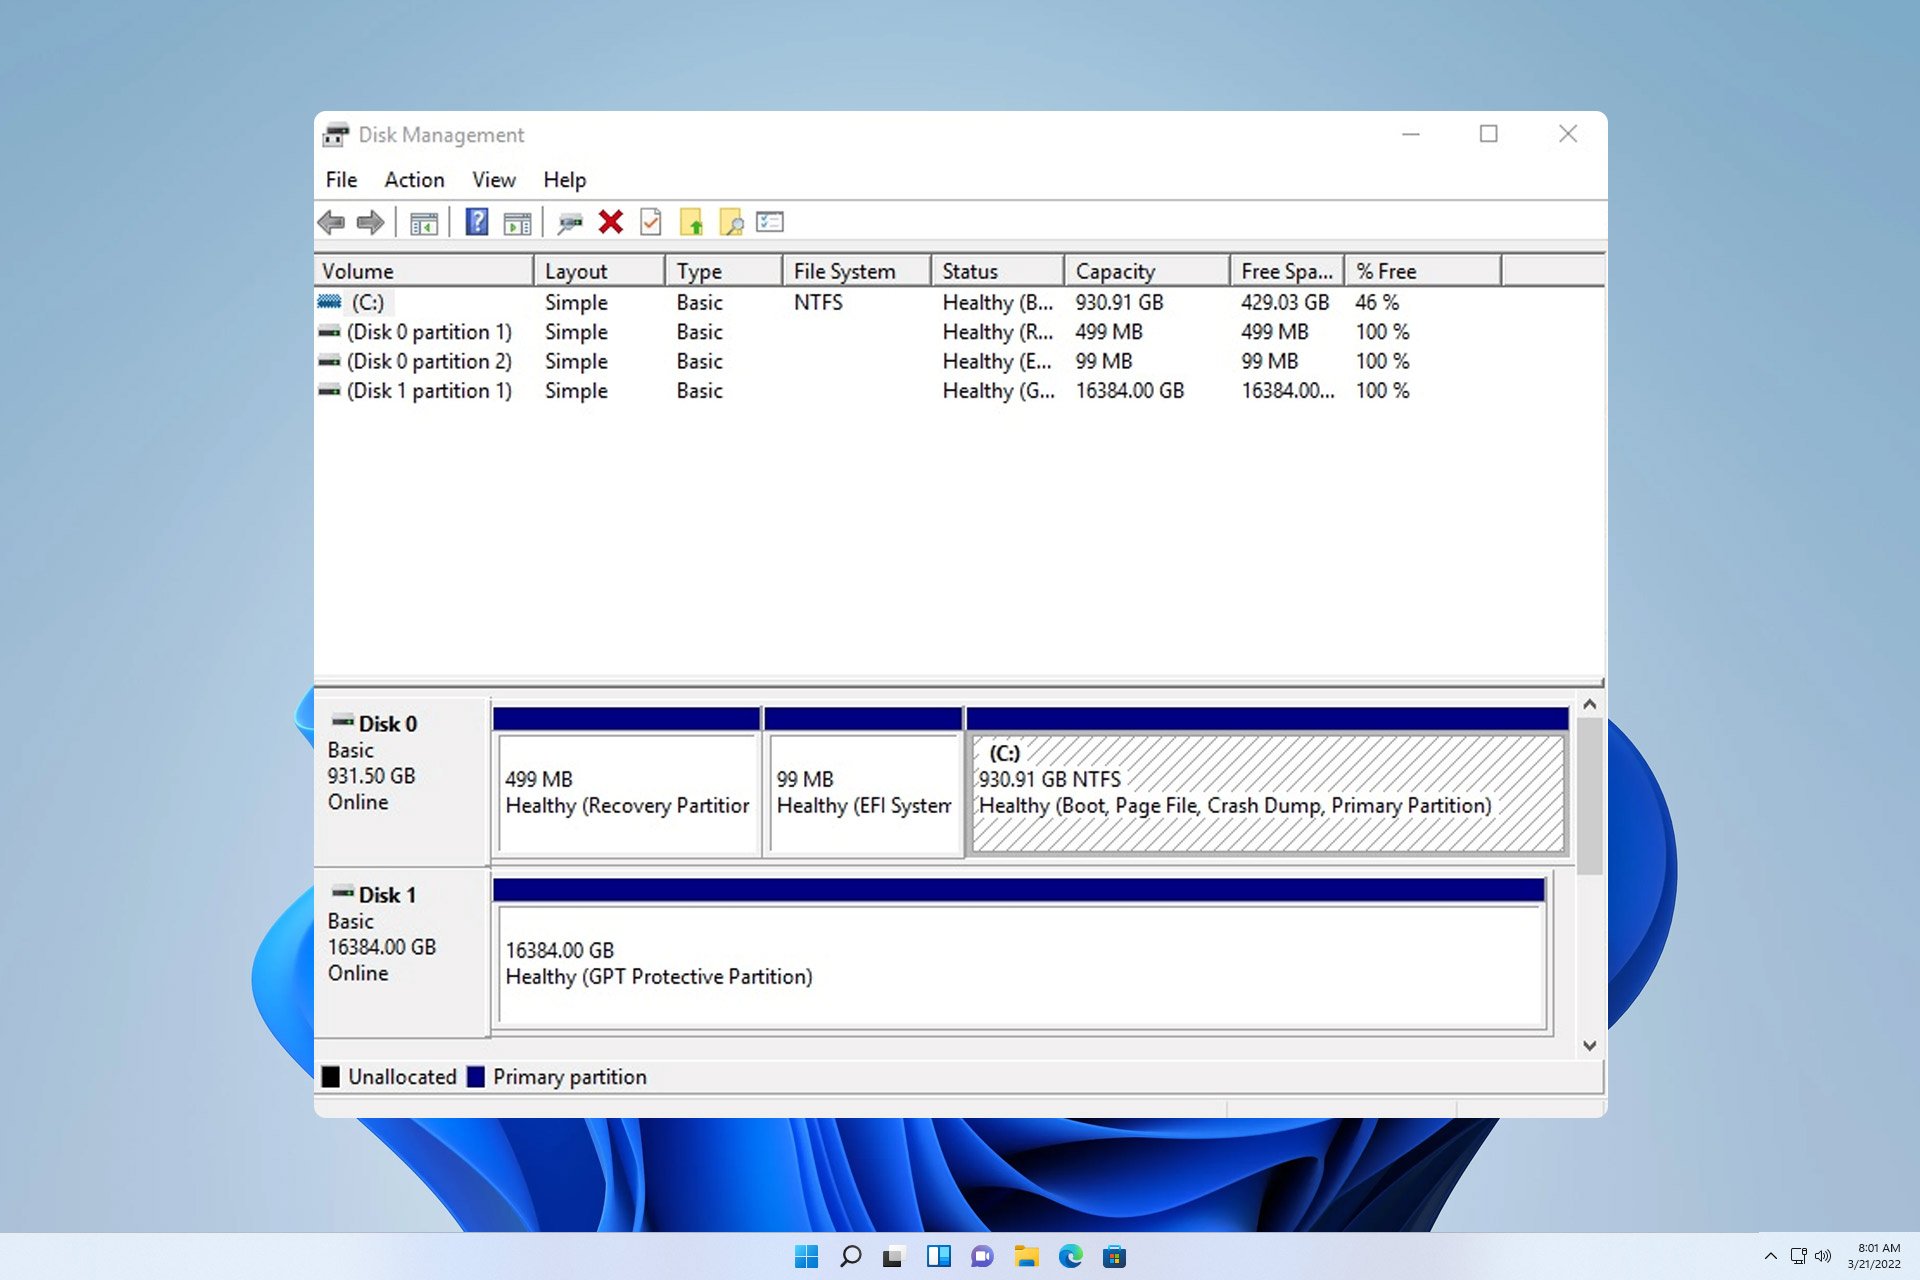Select the properties/details view icon
Image resolution: width=1920 pixels, height=1280 pixels.
769,221
